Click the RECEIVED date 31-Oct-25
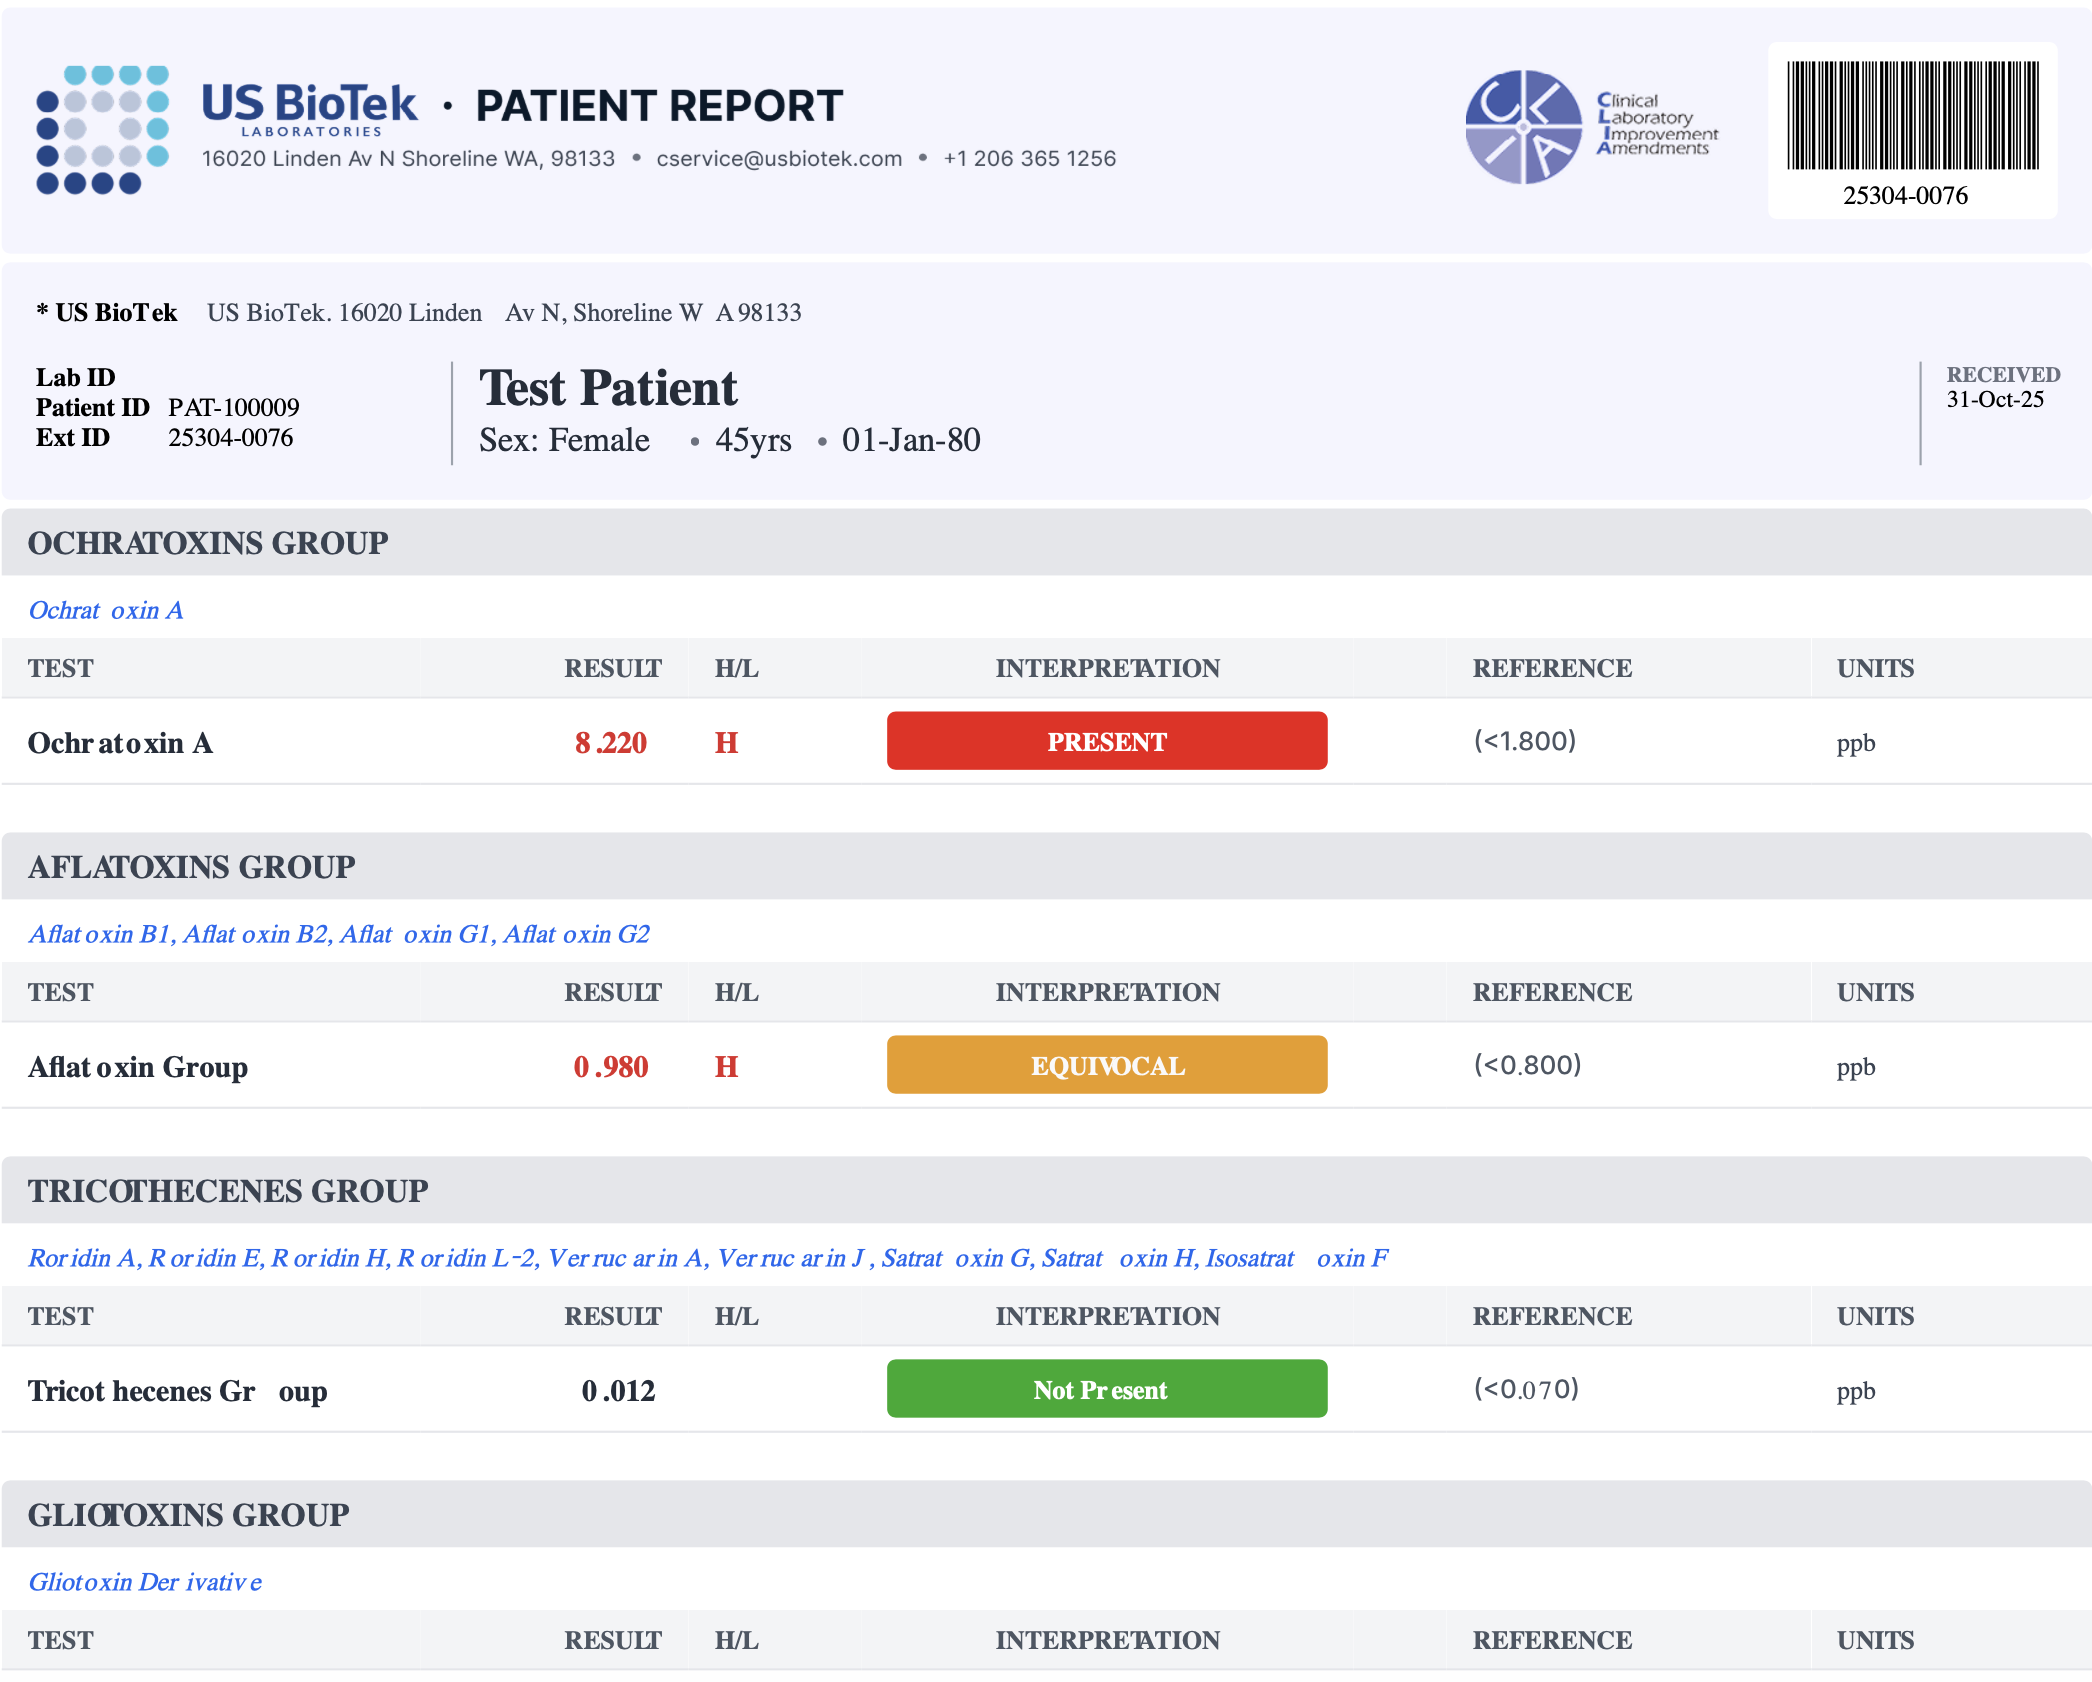Screen dimensions: 2092x1682 coord(1994,400)
